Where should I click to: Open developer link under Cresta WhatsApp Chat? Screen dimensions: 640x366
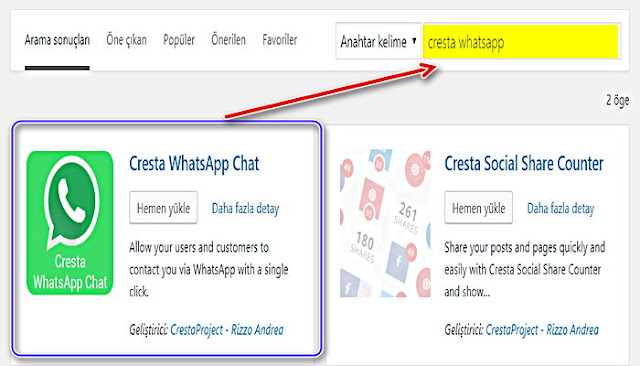click(227, 330)
